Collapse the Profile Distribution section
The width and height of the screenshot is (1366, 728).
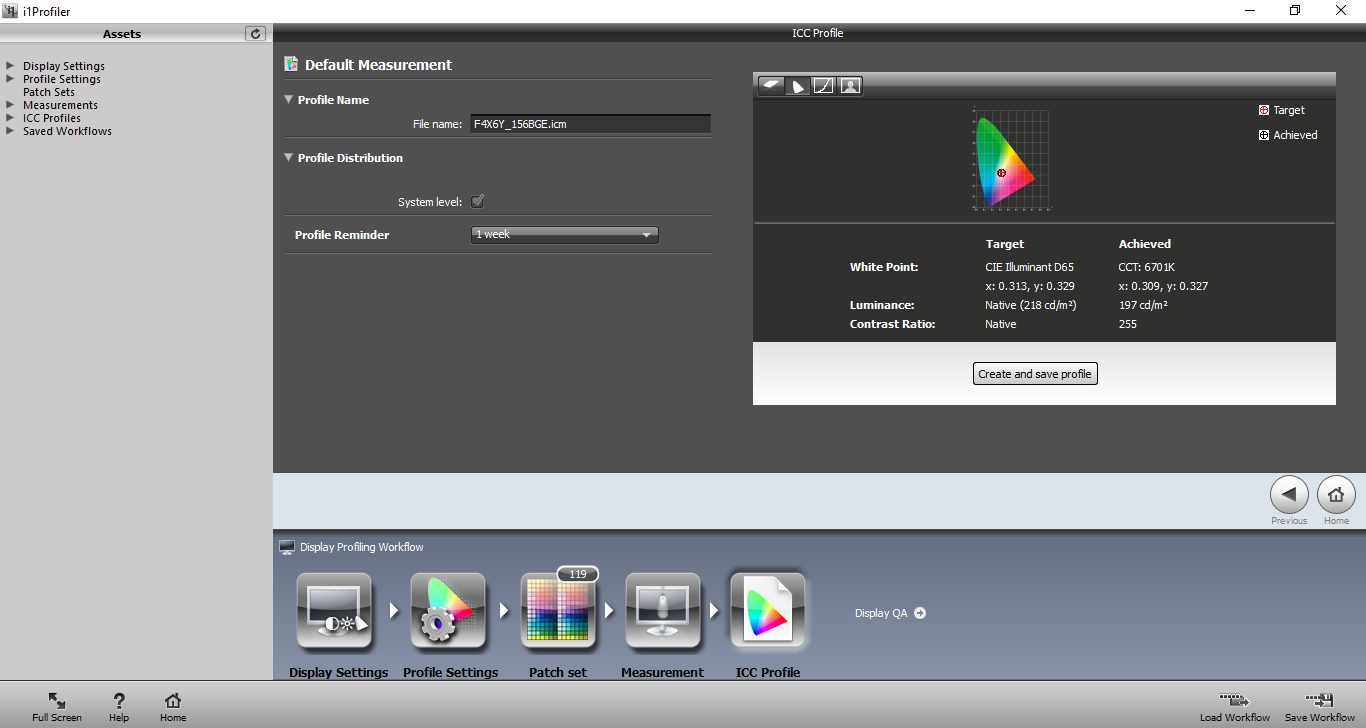[289, 158]
